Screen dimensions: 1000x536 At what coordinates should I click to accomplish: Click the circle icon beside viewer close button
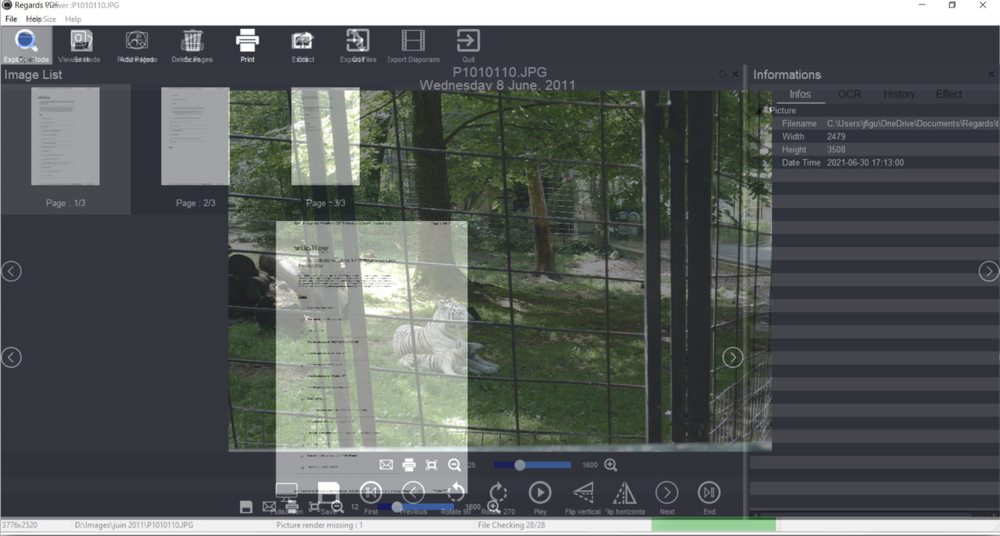723,74
